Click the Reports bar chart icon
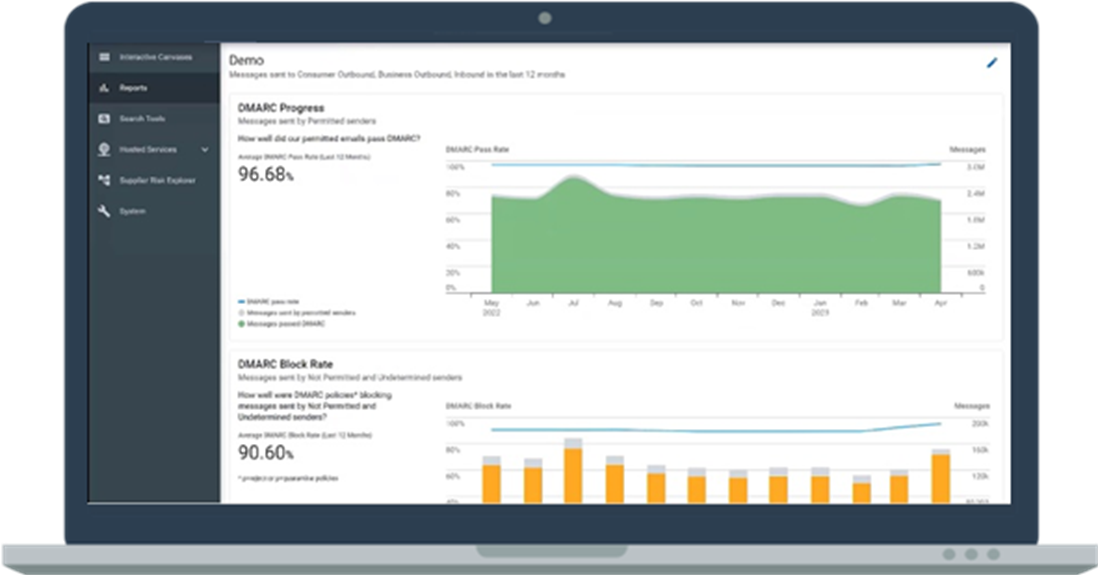 [103, 88]
